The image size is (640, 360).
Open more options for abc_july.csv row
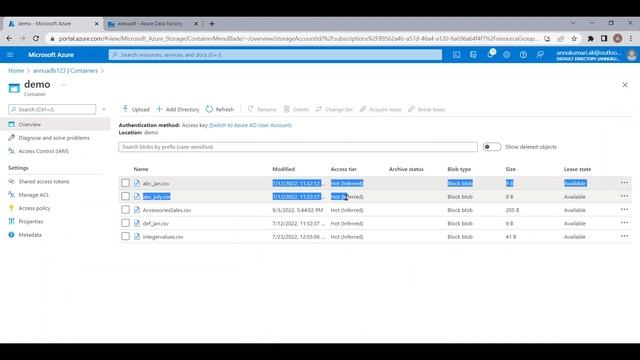(x=624, y=196)
